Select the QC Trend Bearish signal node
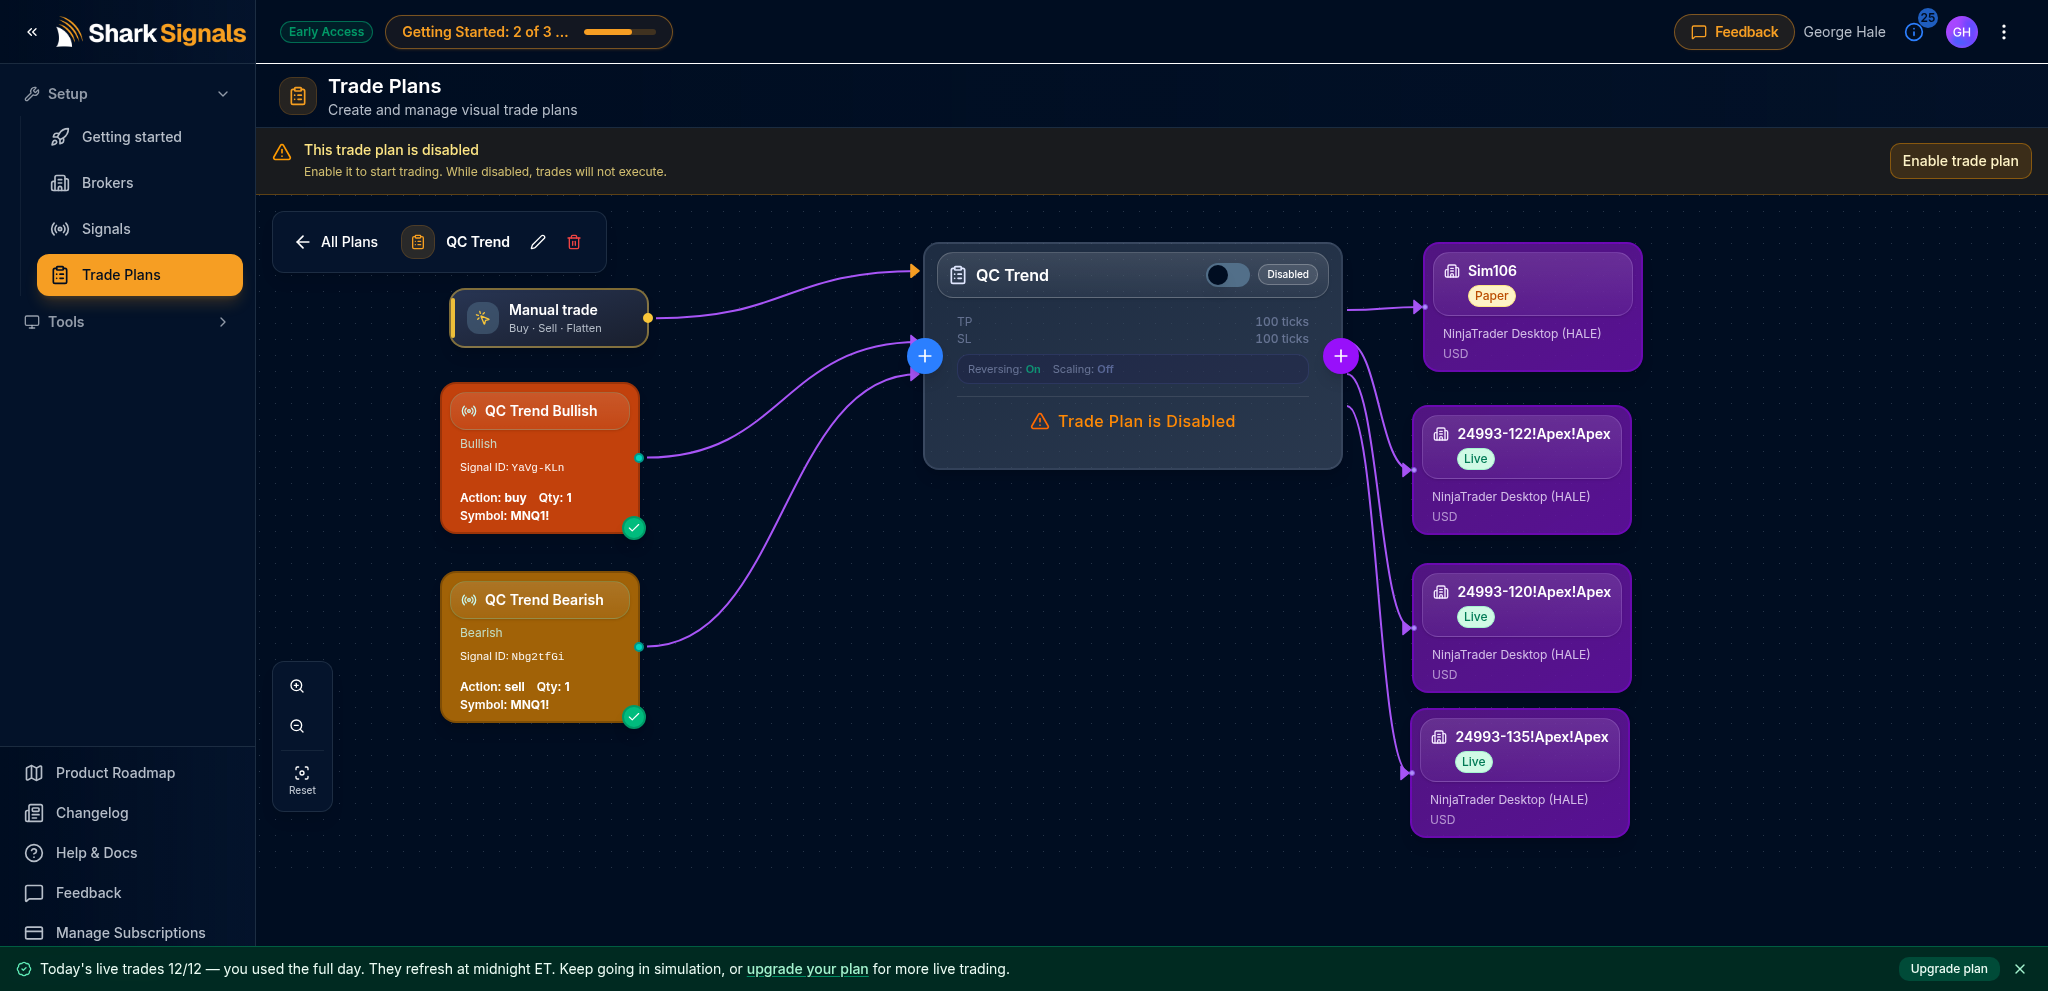This screenshot has width=2048, height=991. tap(540, 647)
